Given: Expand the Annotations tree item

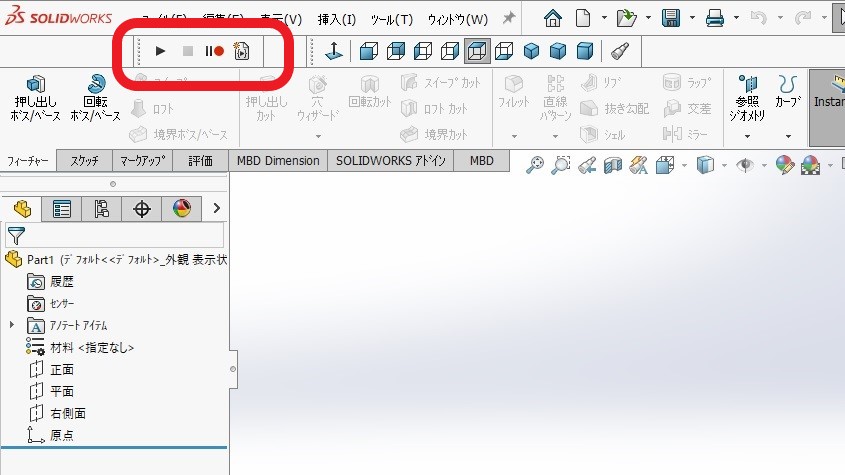Looking at the screenshot, I should [12, 325].
